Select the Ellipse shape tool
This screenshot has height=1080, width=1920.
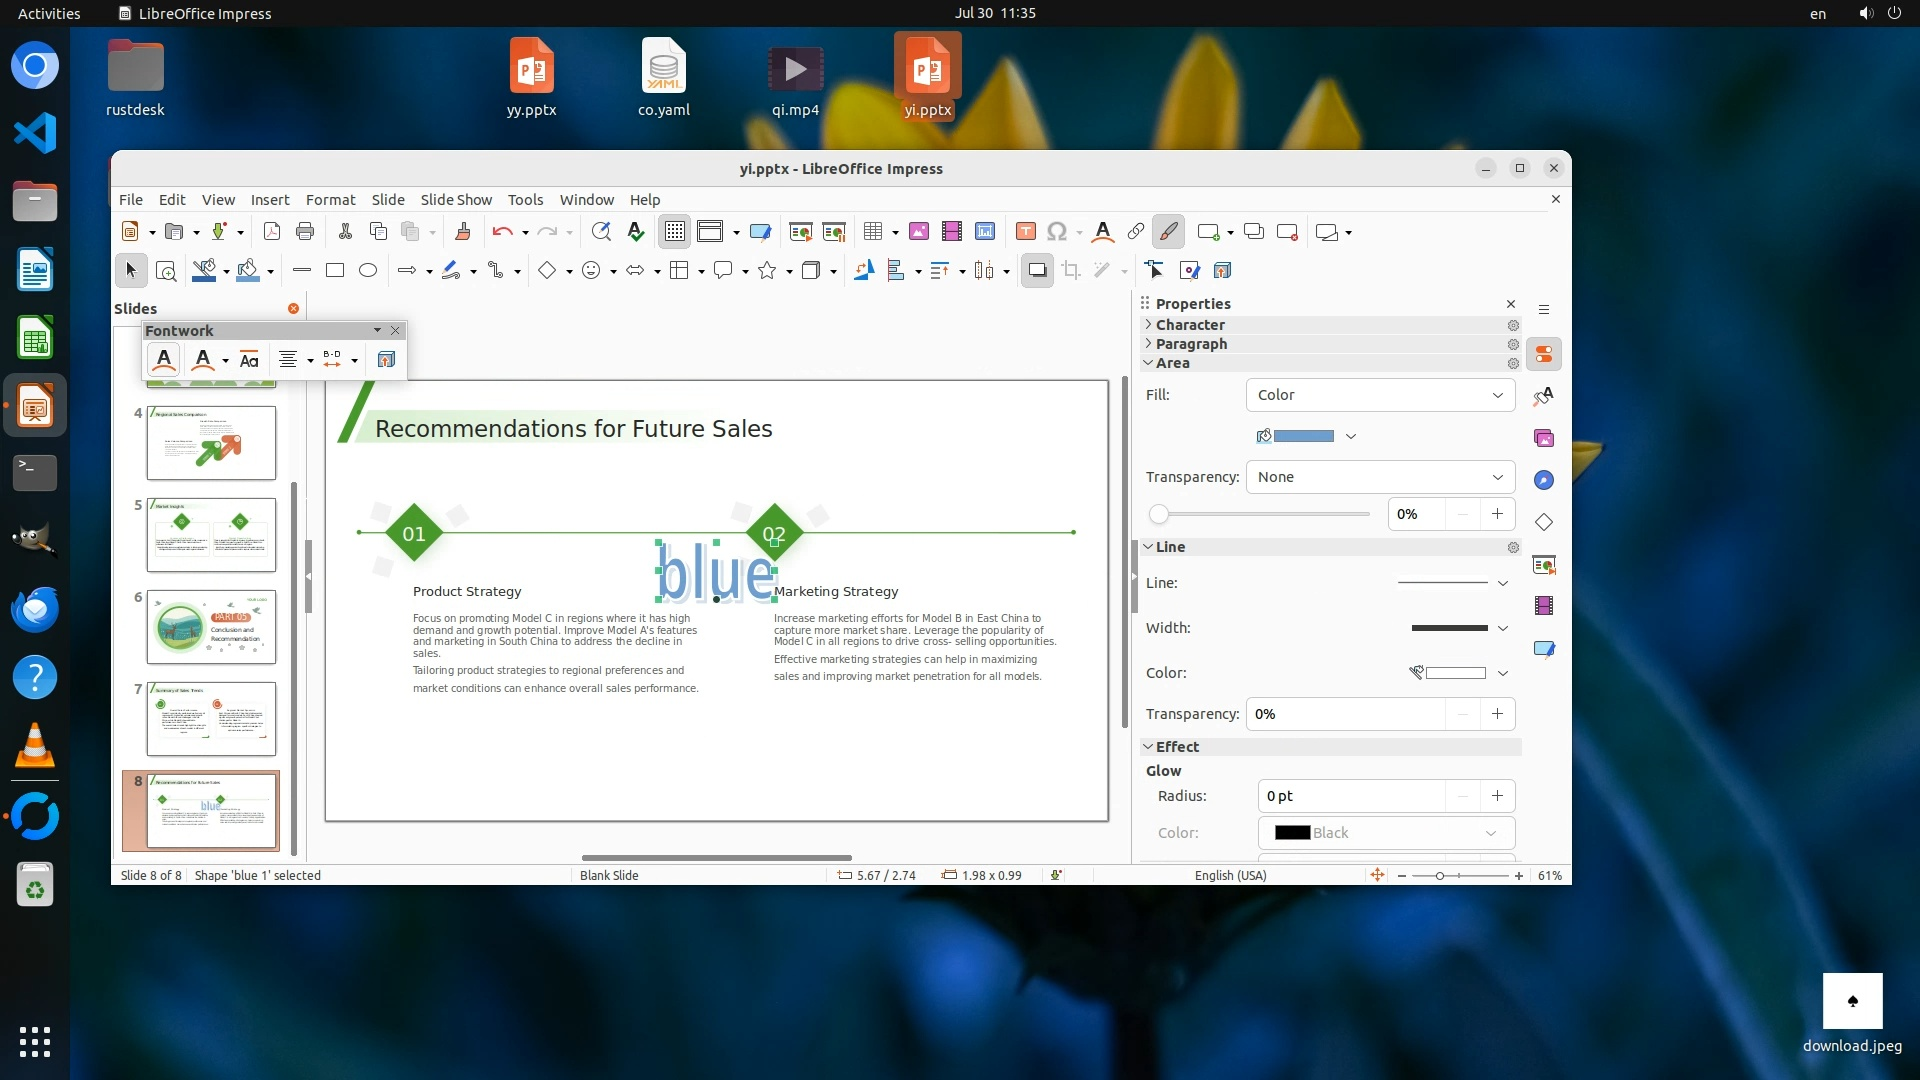pos(368,270)
